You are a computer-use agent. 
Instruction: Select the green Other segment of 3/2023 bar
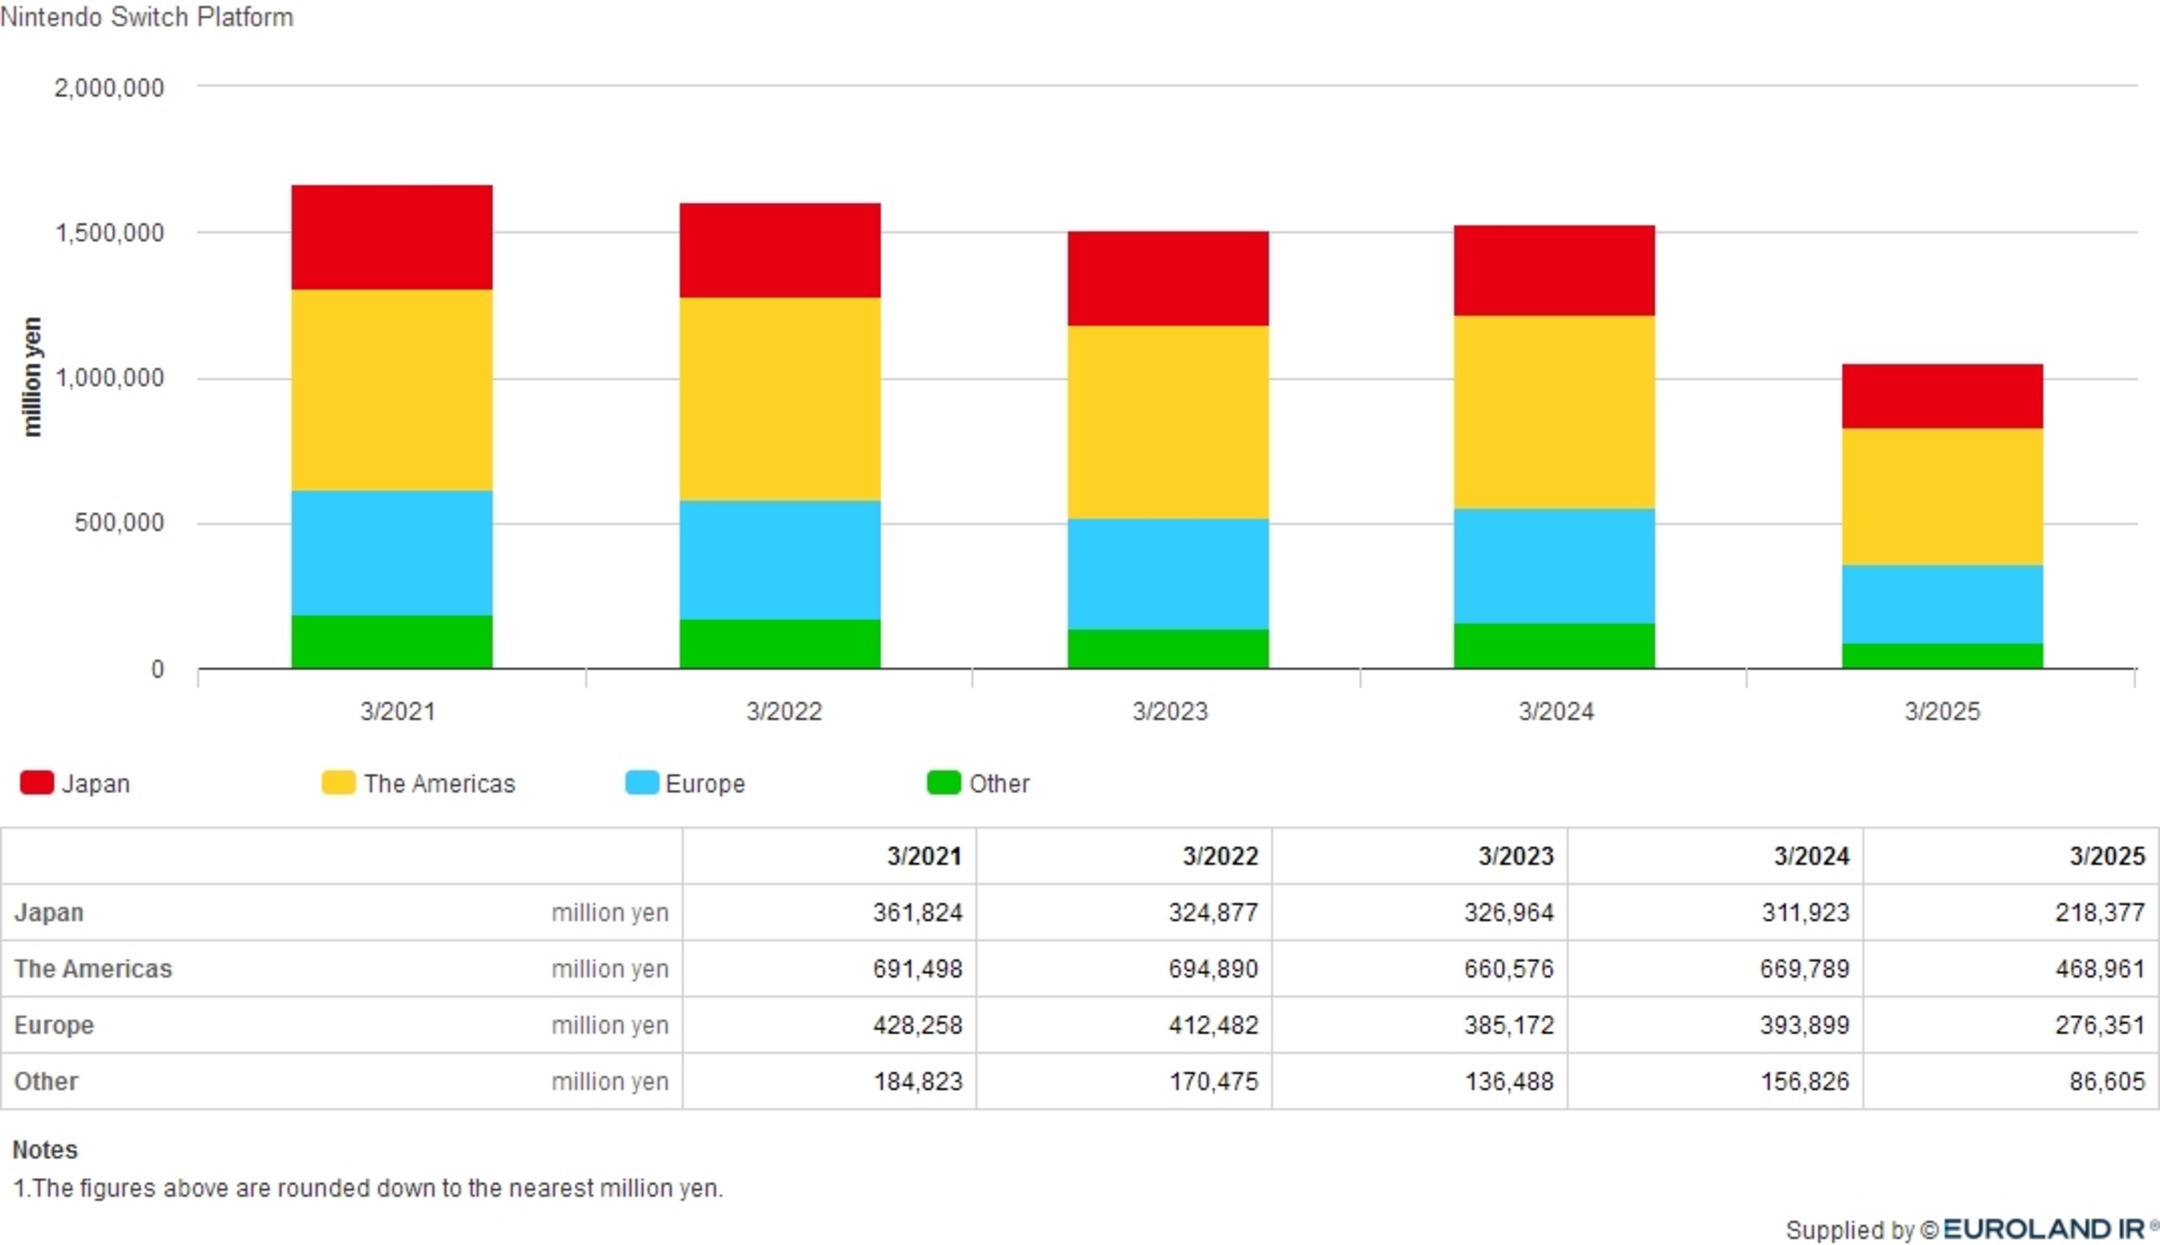point(1168,649)
